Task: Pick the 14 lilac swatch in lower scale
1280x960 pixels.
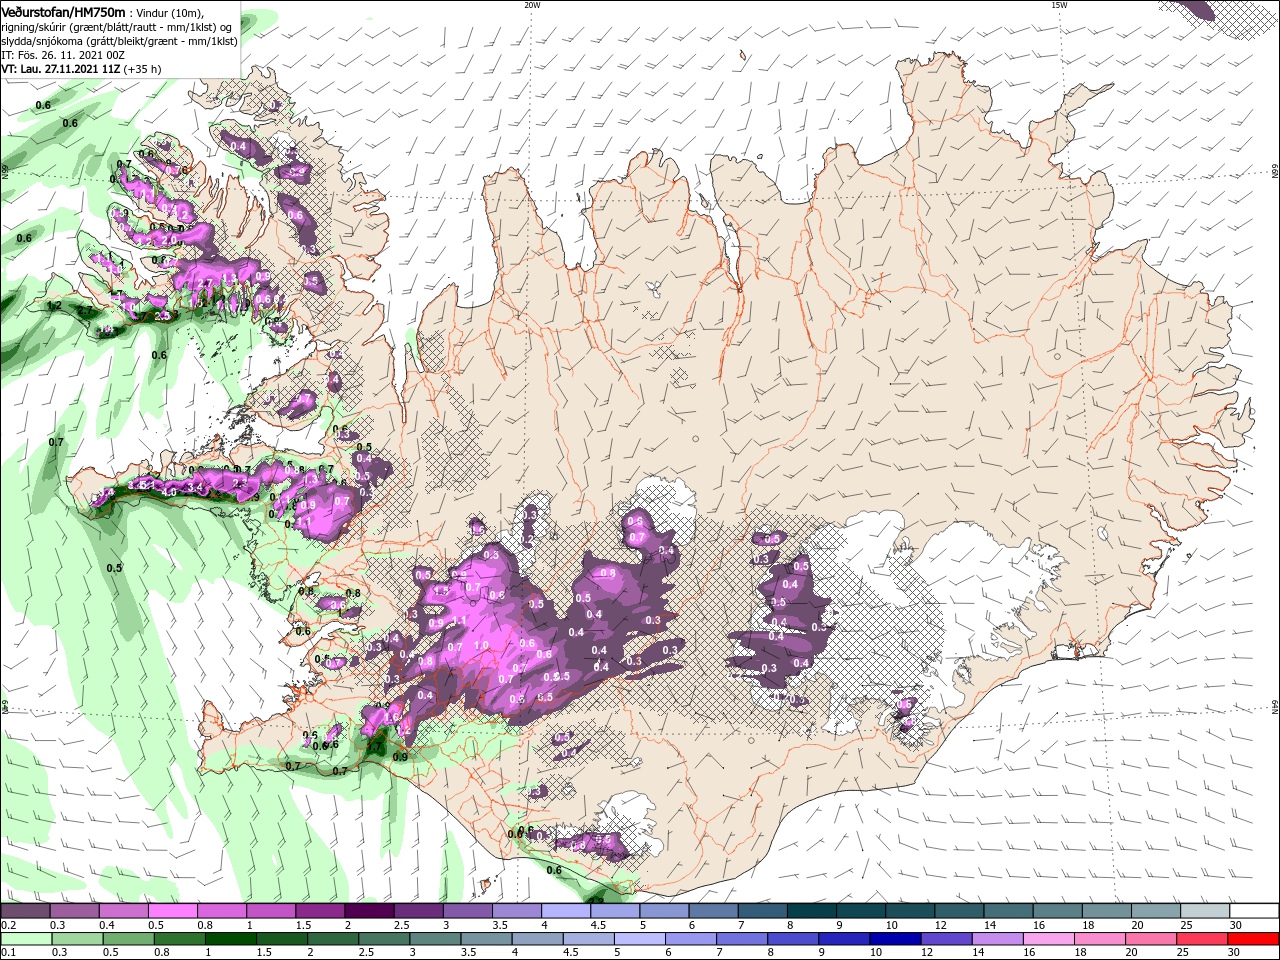Action: 1000,939
